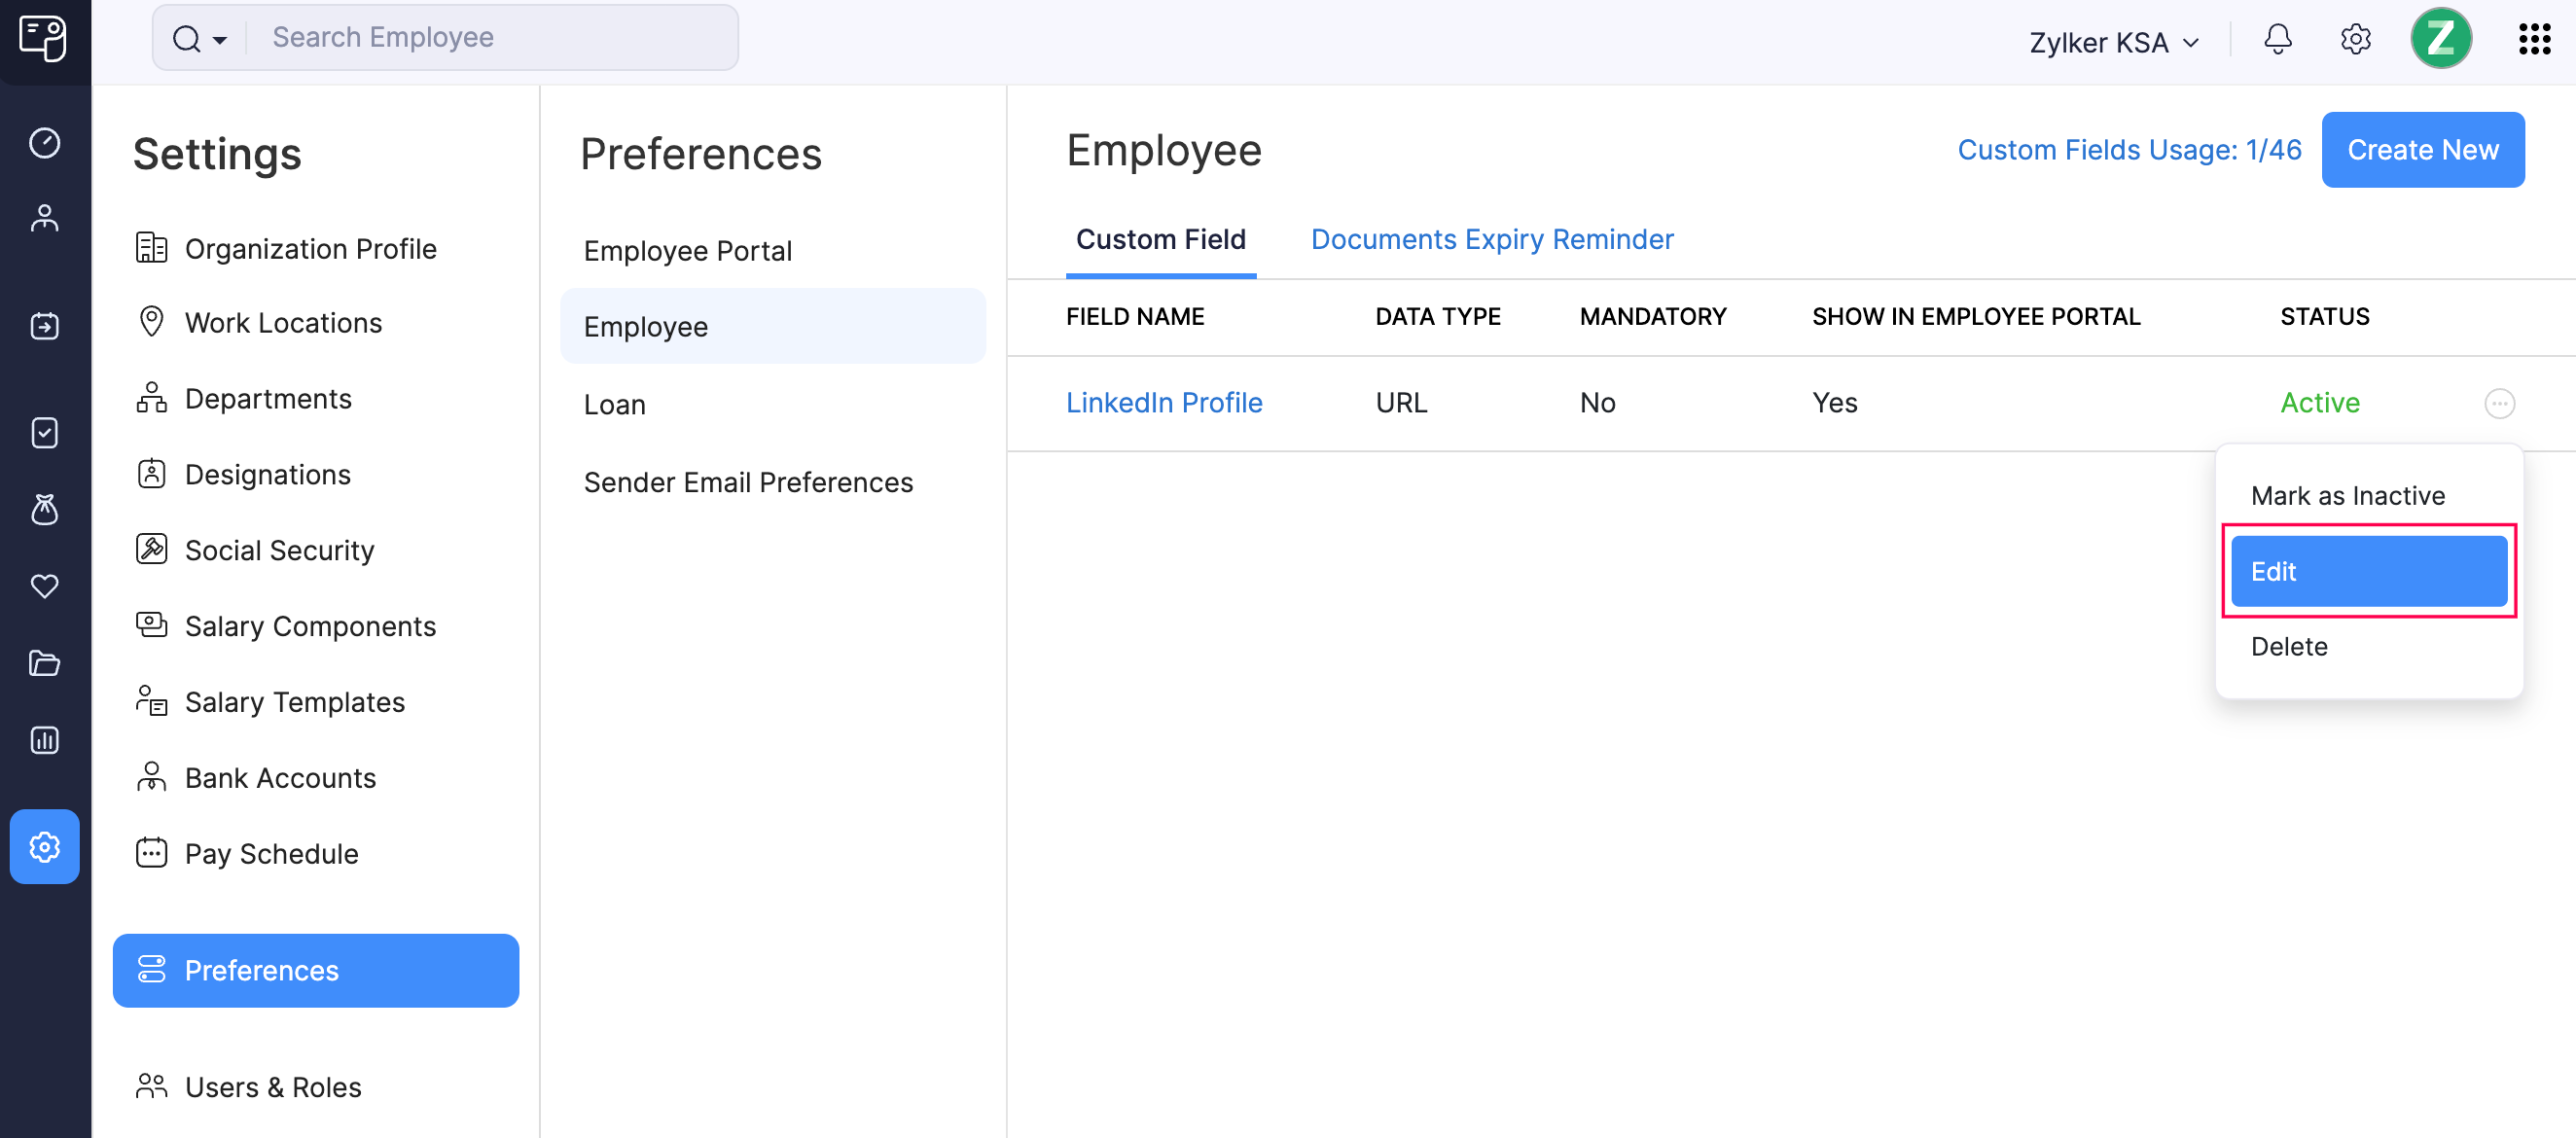Open Documents via the folder icon

(x=45, y=663)
